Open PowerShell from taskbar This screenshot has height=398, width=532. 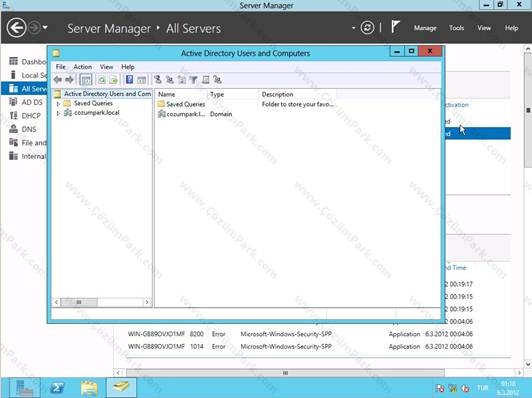58,388
